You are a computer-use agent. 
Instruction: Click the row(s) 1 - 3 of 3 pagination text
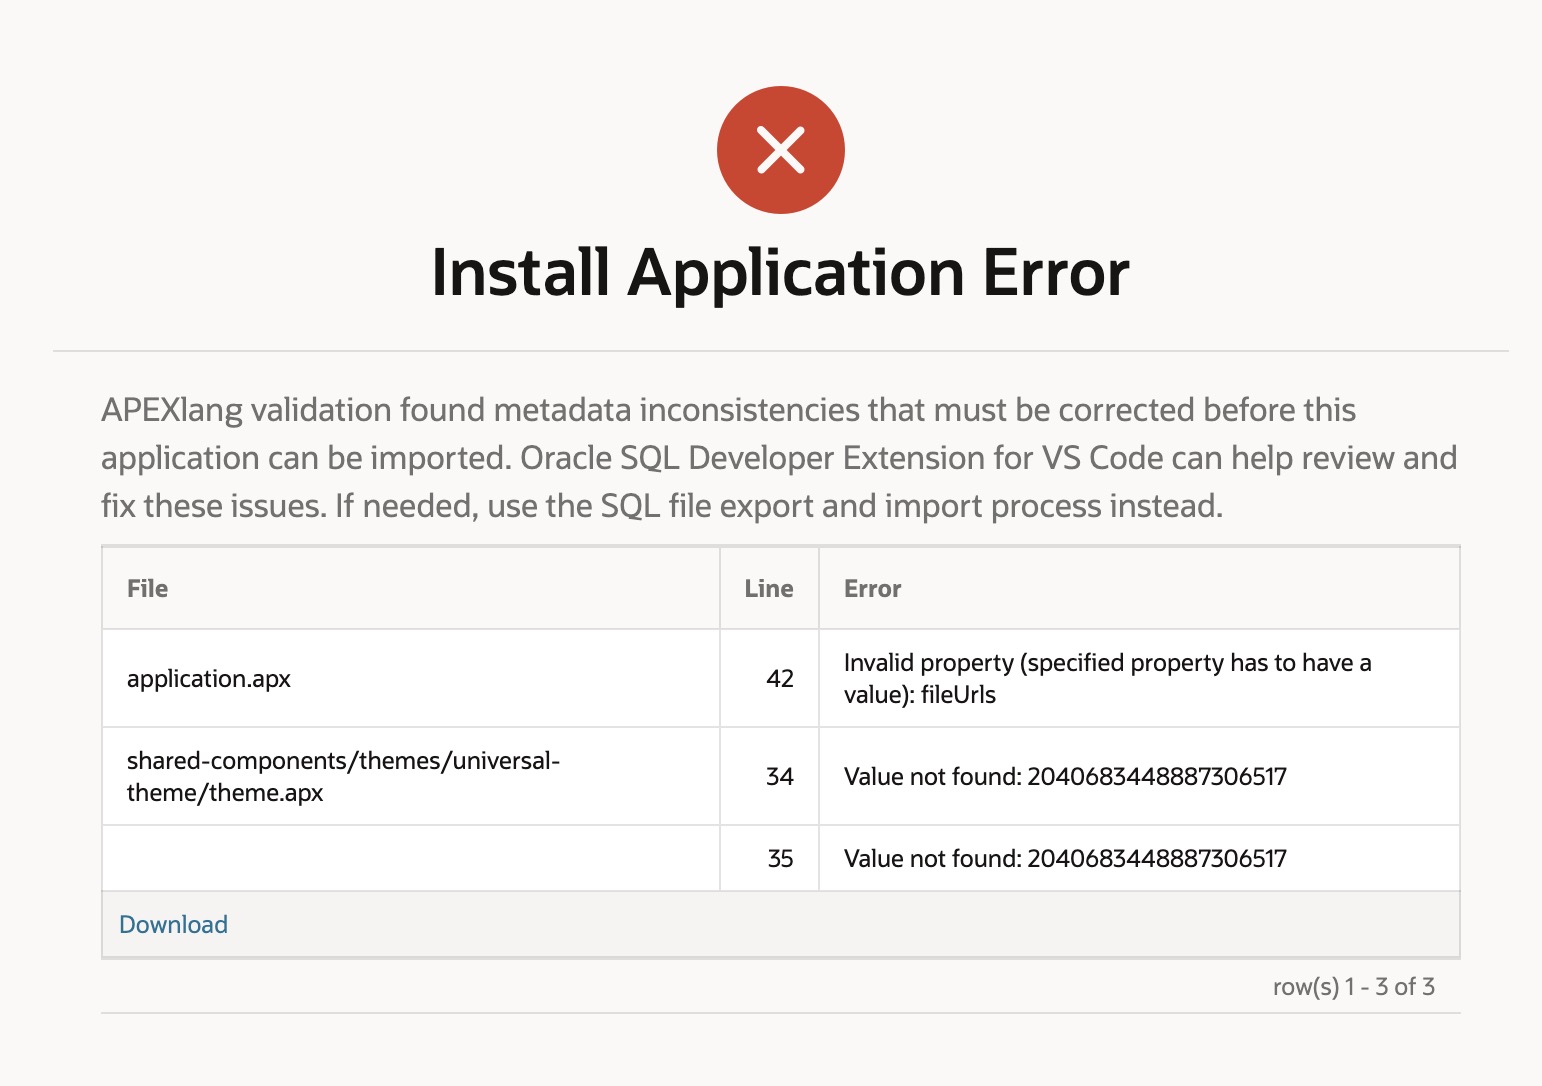point(1353,987)
